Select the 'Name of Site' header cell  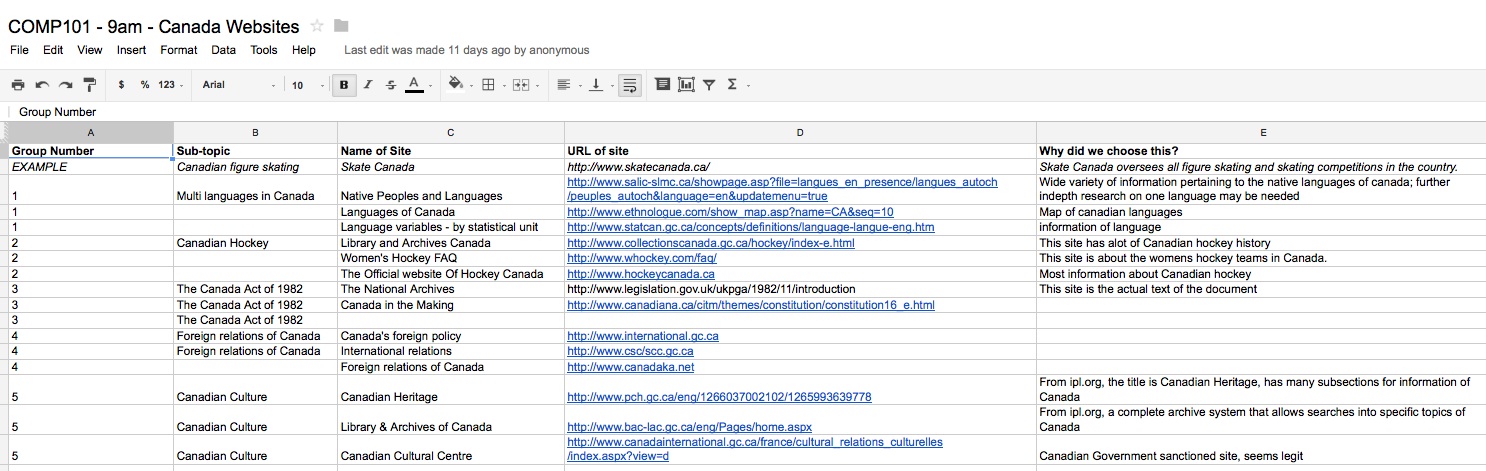[x=451, y=151]
